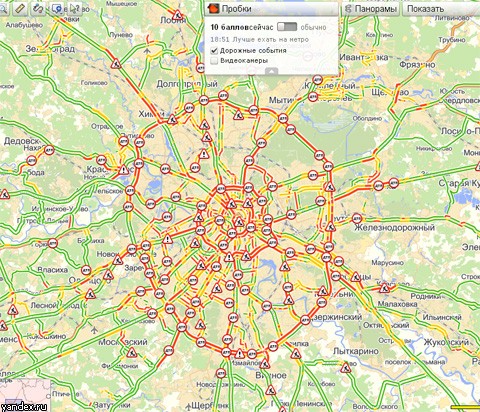
Task: Click the accident marker above Железнодорожный
Action: (x=357, y=219)
